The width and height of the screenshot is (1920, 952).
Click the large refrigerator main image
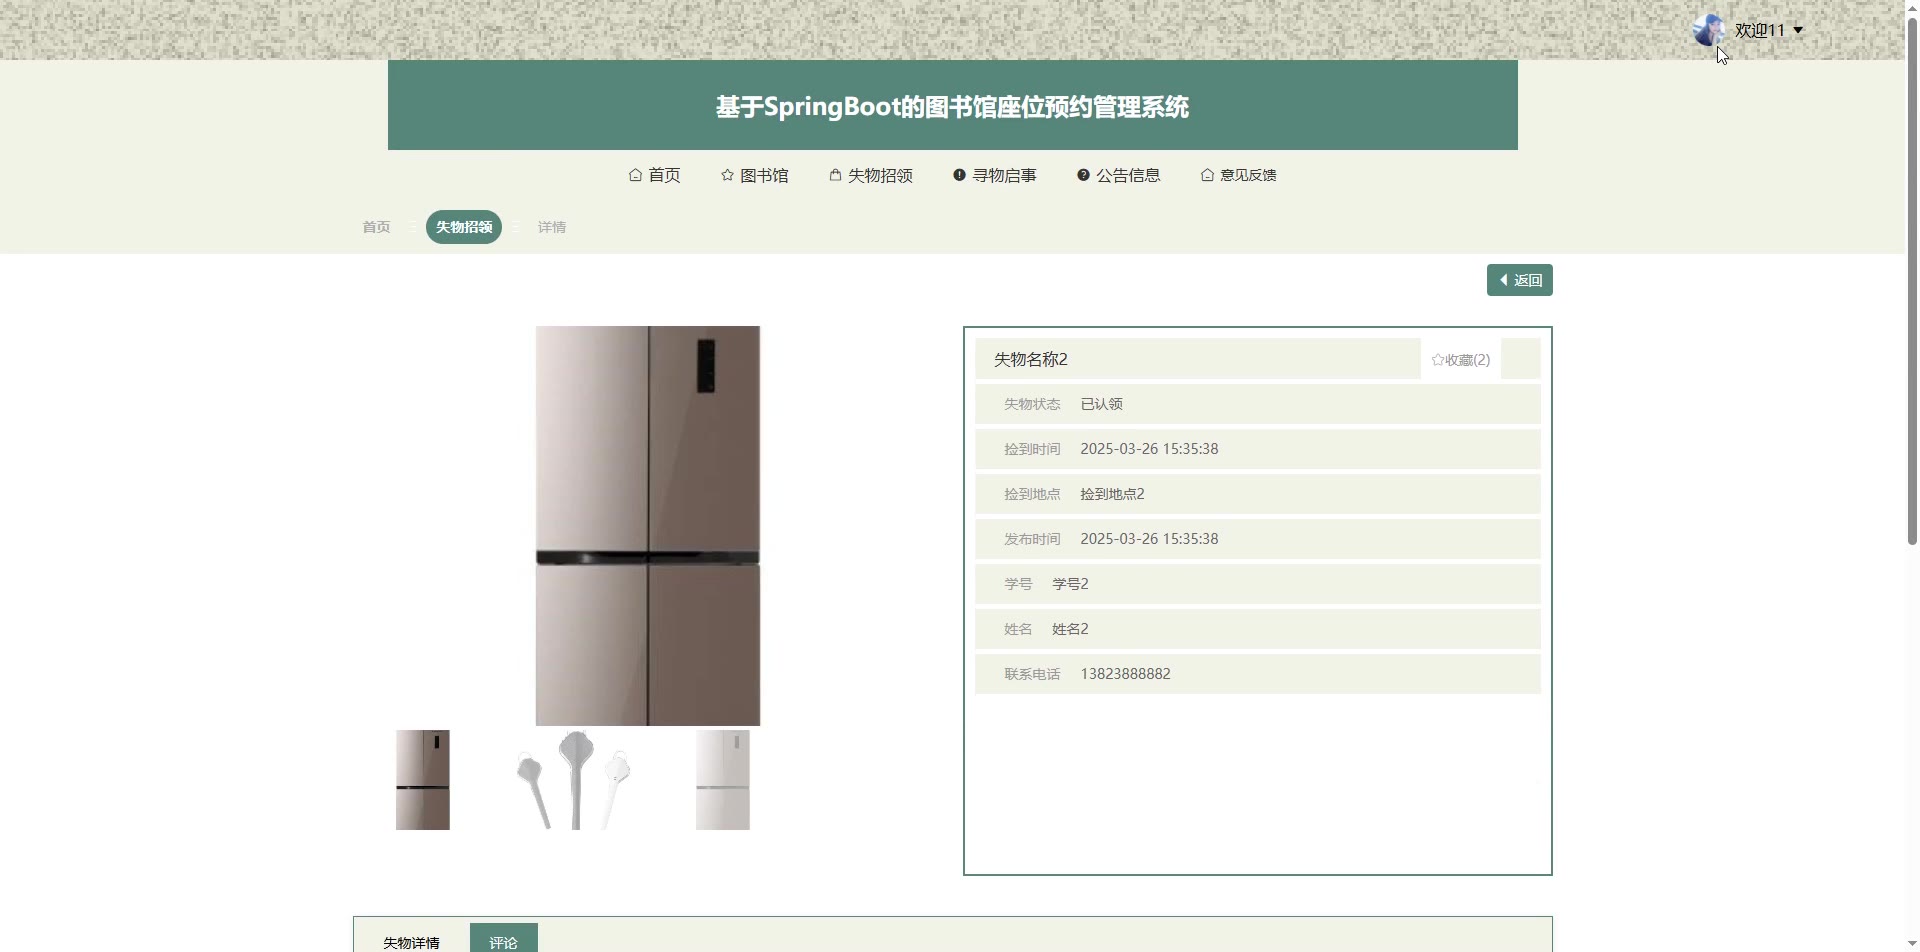[648, 526]
